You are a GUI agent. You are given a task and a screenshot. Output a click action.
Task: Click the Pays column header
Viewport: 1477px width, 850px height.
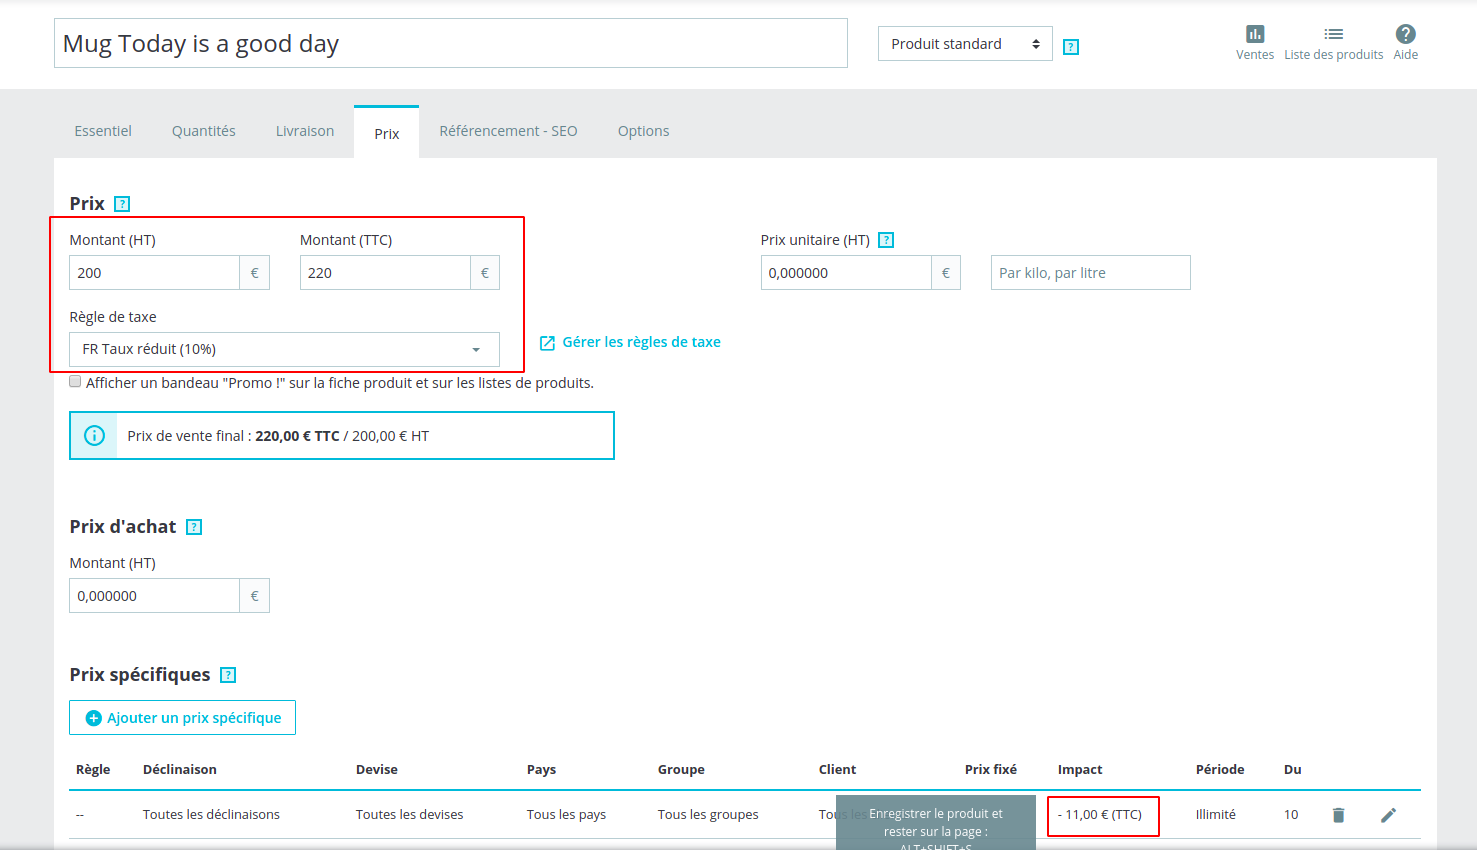[541, 769]
